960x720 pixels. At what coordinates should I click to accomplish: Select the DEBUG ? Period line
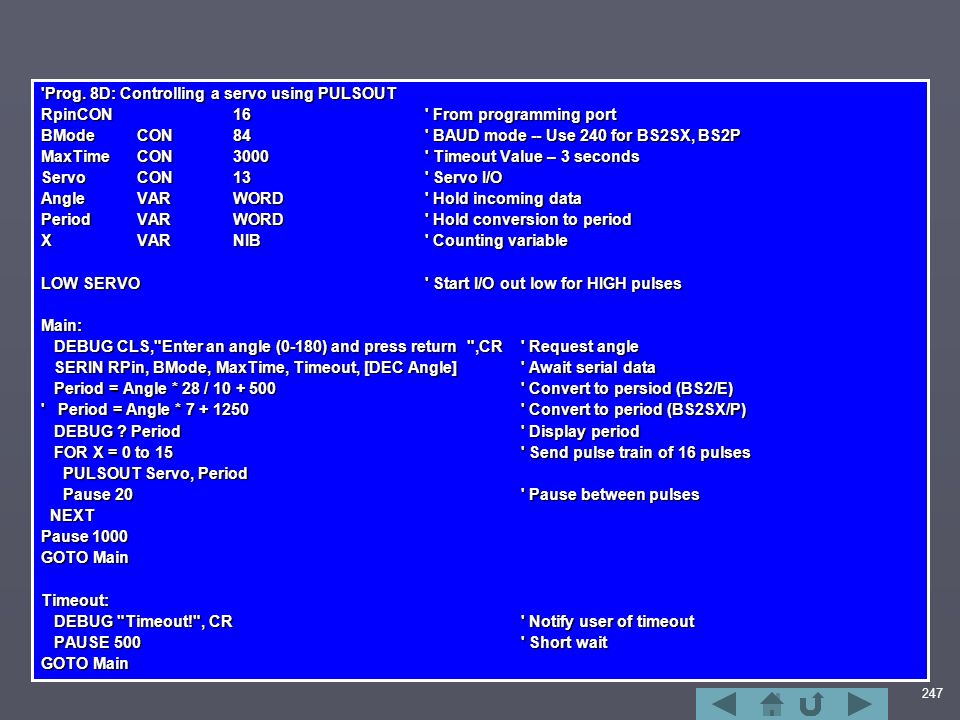pos(117,432)
